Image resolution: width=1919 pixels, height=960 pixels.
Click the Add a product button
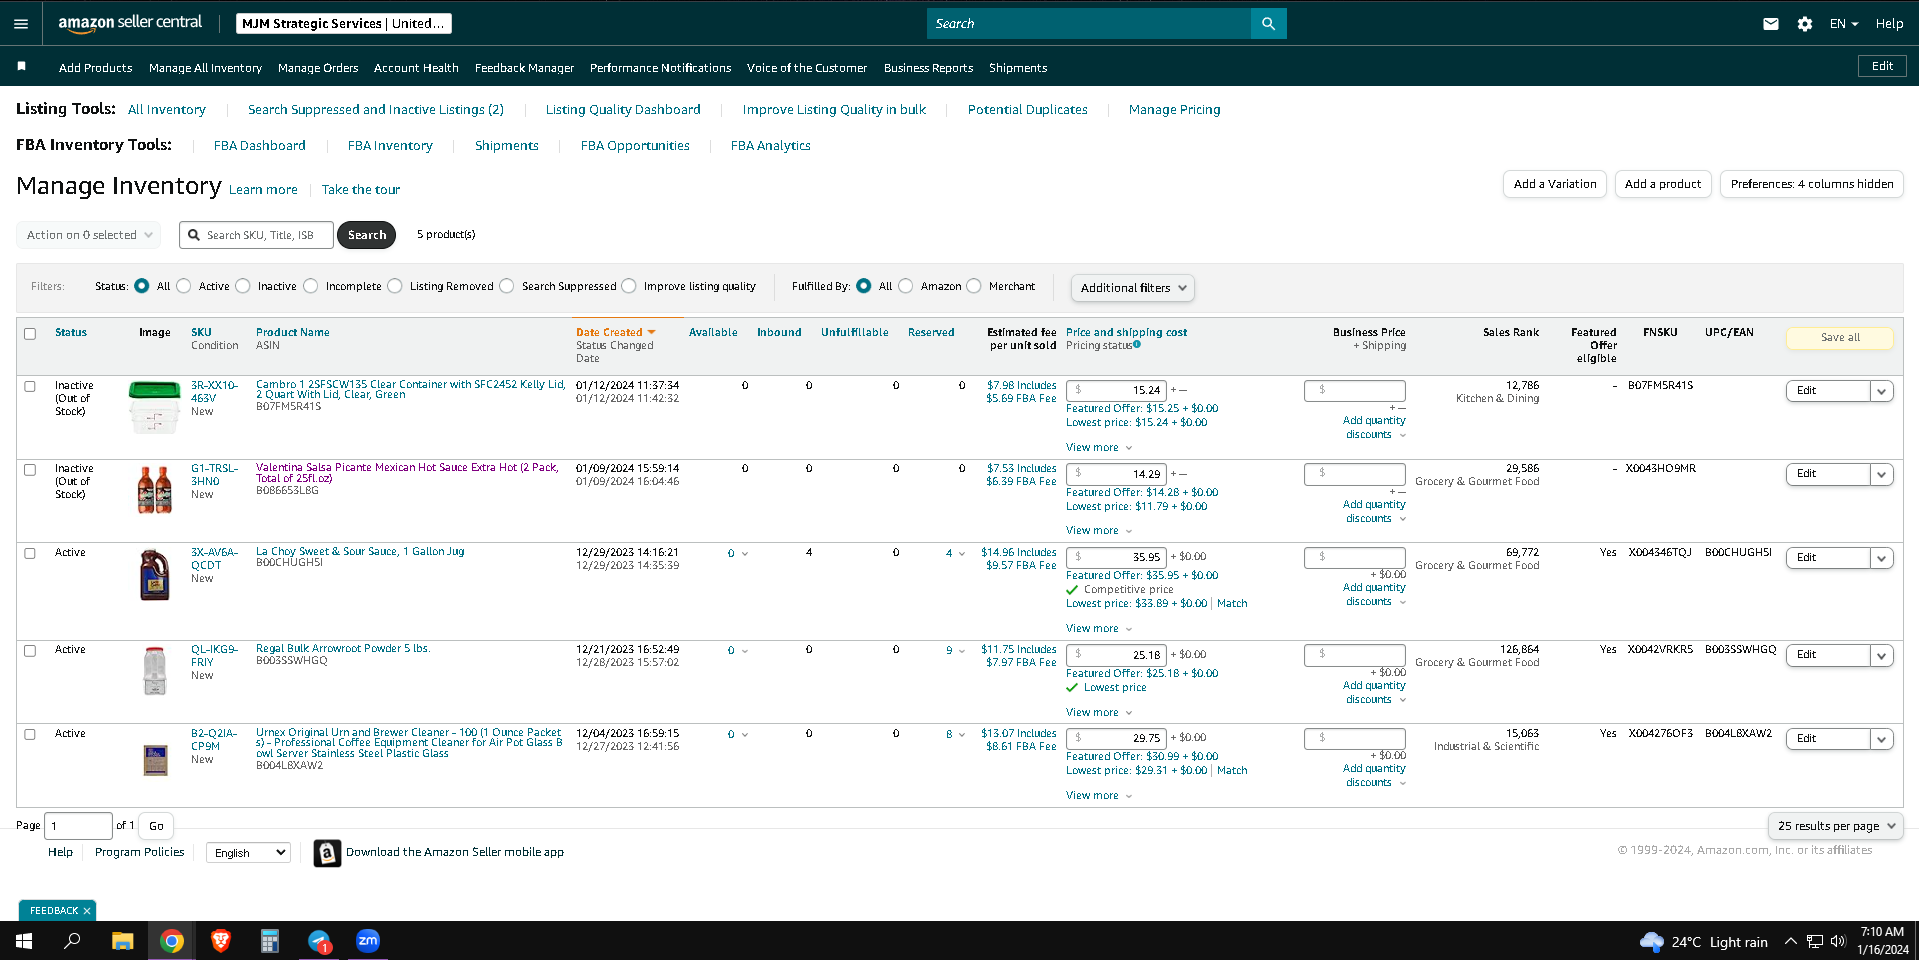tap(1663, 184)
